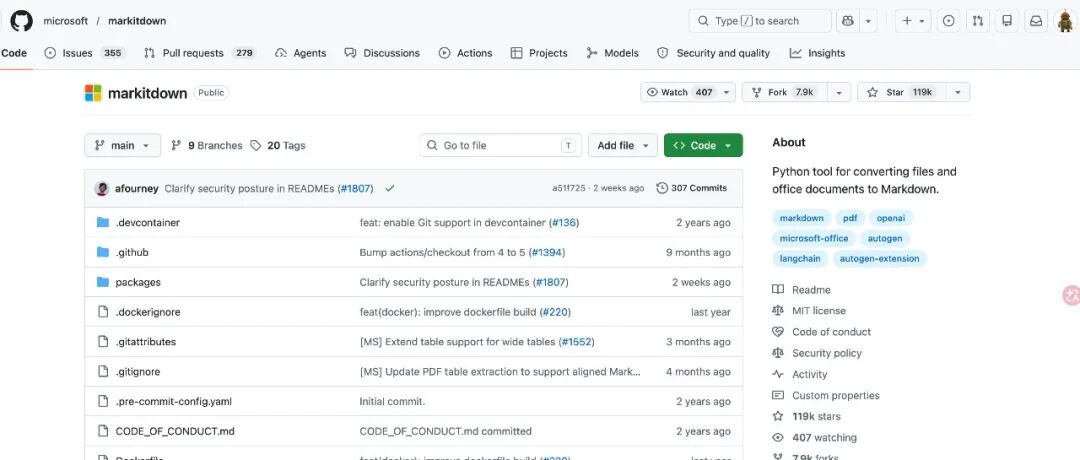Click the CODE_OF_CONDUCT.md file icon

[103, 431]
